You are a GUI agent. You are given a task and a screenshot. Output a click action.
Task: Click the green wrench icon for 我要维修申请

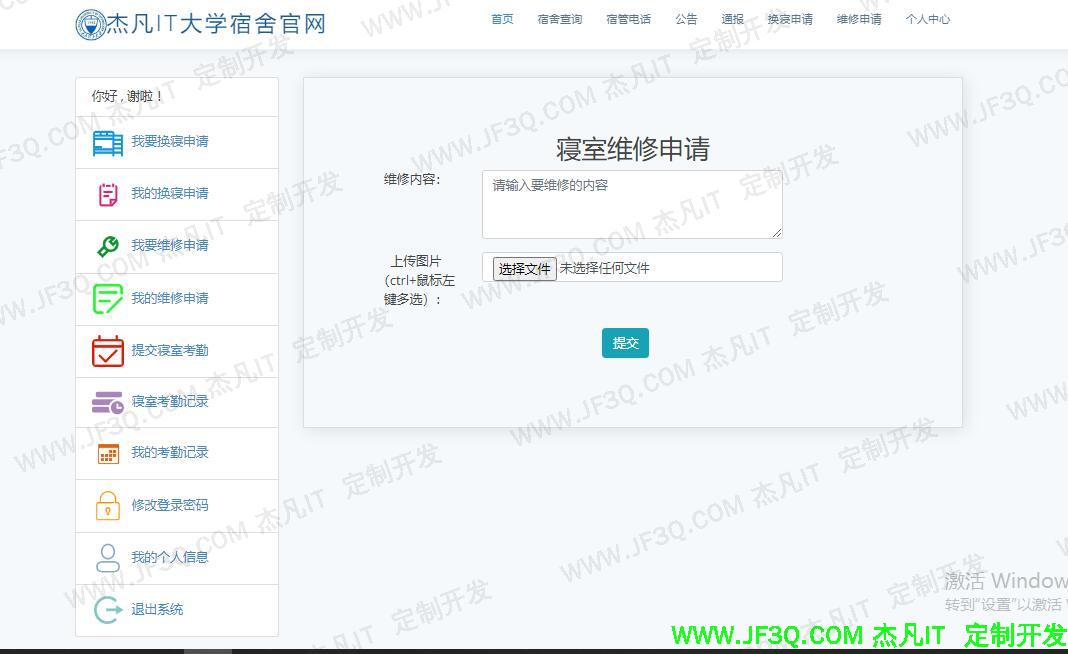click(108, 246)
